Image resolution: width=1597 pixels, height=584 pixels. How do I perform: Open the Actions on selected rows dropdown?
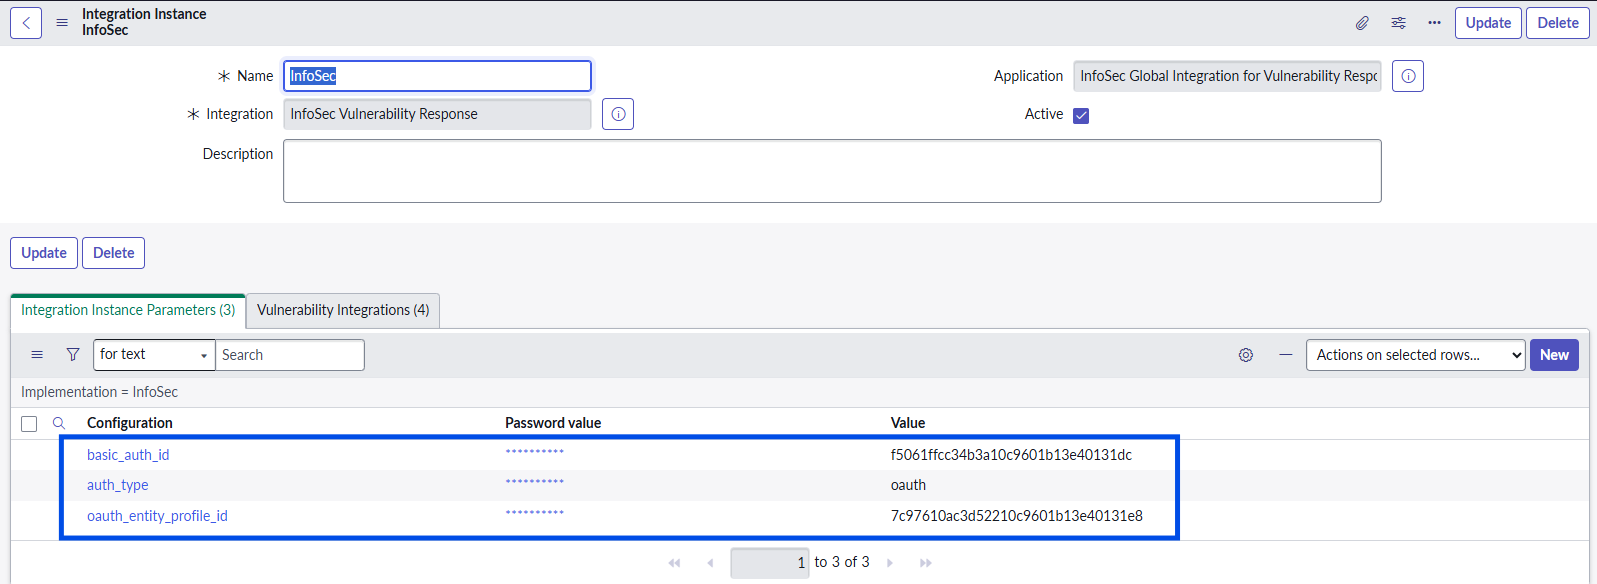click(x=1415, y=355)
